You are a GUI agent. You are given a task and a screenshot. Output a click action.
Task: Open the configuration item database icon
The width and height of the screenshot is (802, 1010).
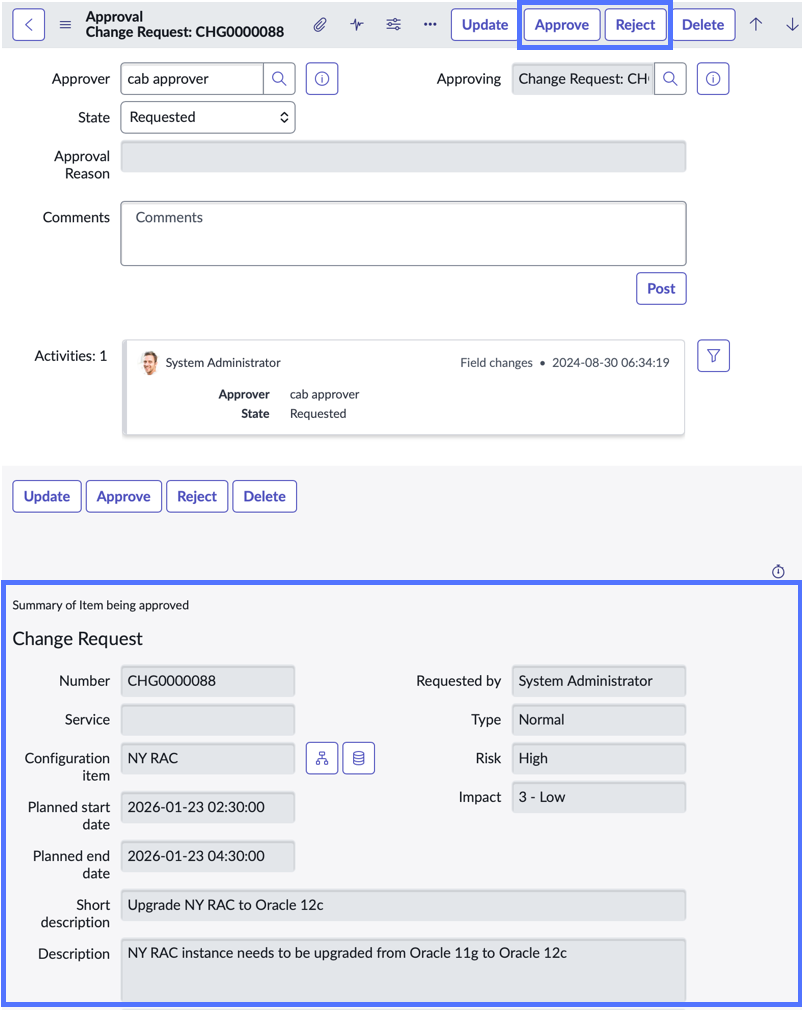[359, 758]
